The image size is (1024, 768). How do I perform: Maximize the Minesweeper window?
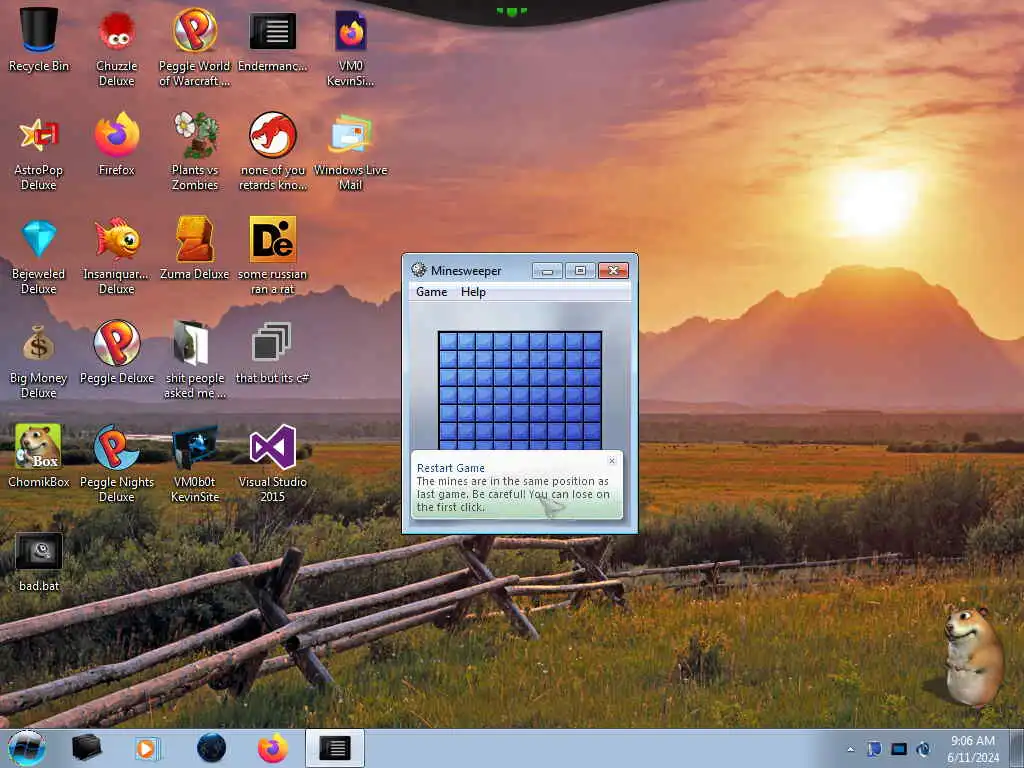pos(580,270)
